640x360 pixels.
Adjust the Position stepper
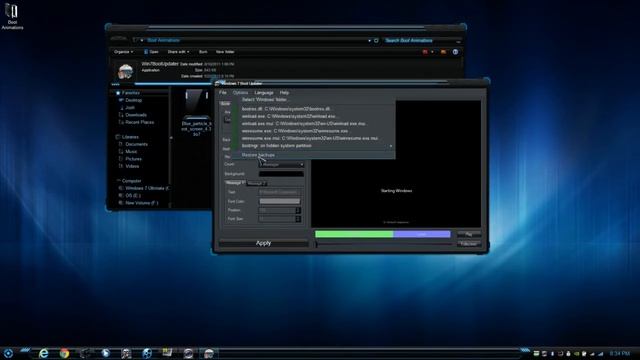pyautogui.click(x=298, y=210)
